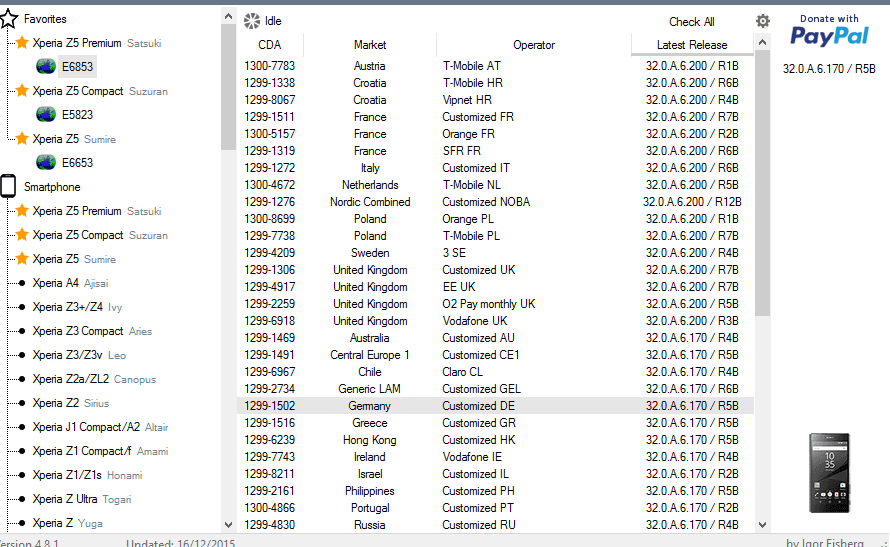
Task: Click the Favorites star icon
Action: coord(9,19)
